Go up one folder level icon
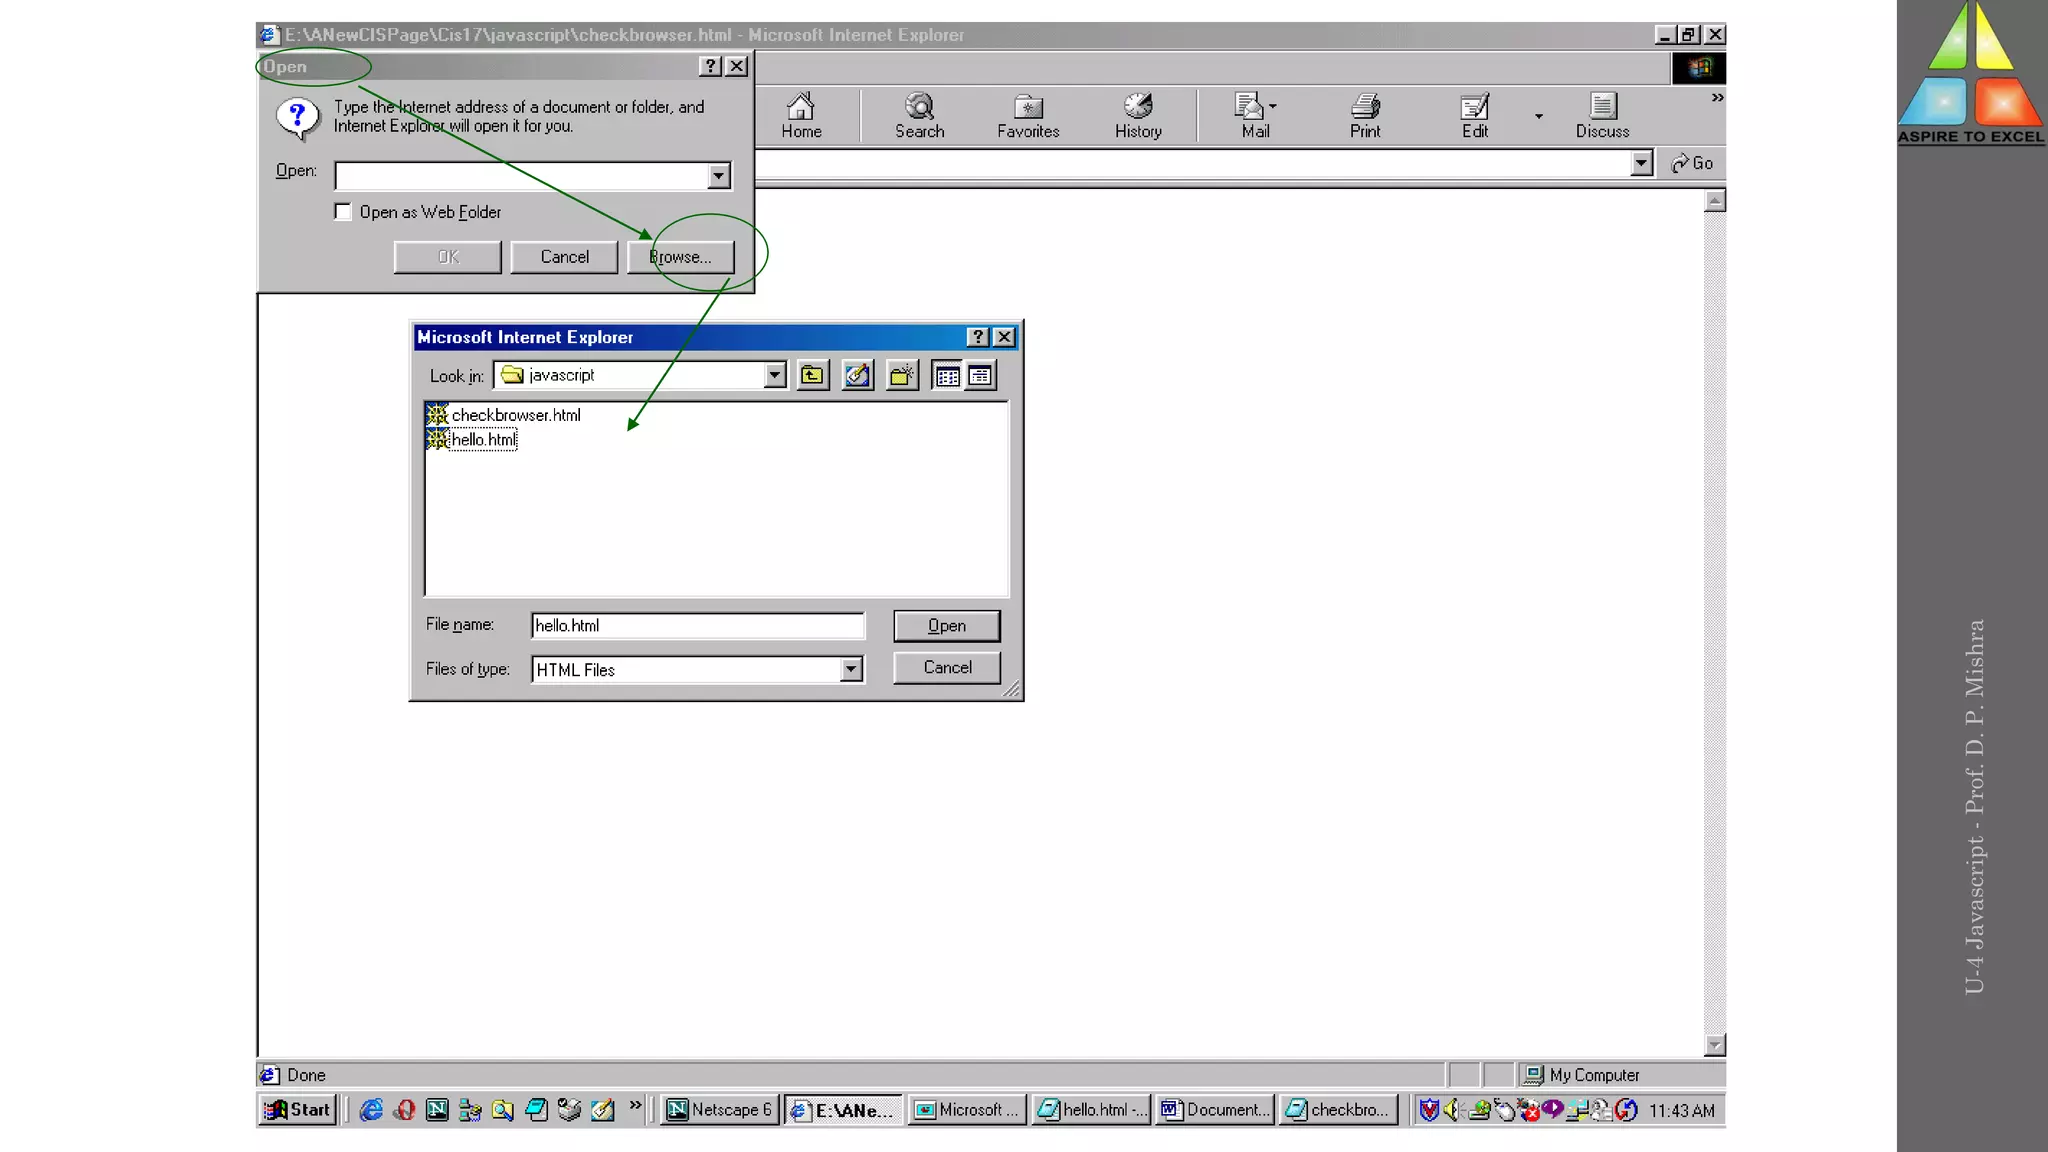Image resolution: width=2048 pixels, height=1152 pixels. pos(812,376)
